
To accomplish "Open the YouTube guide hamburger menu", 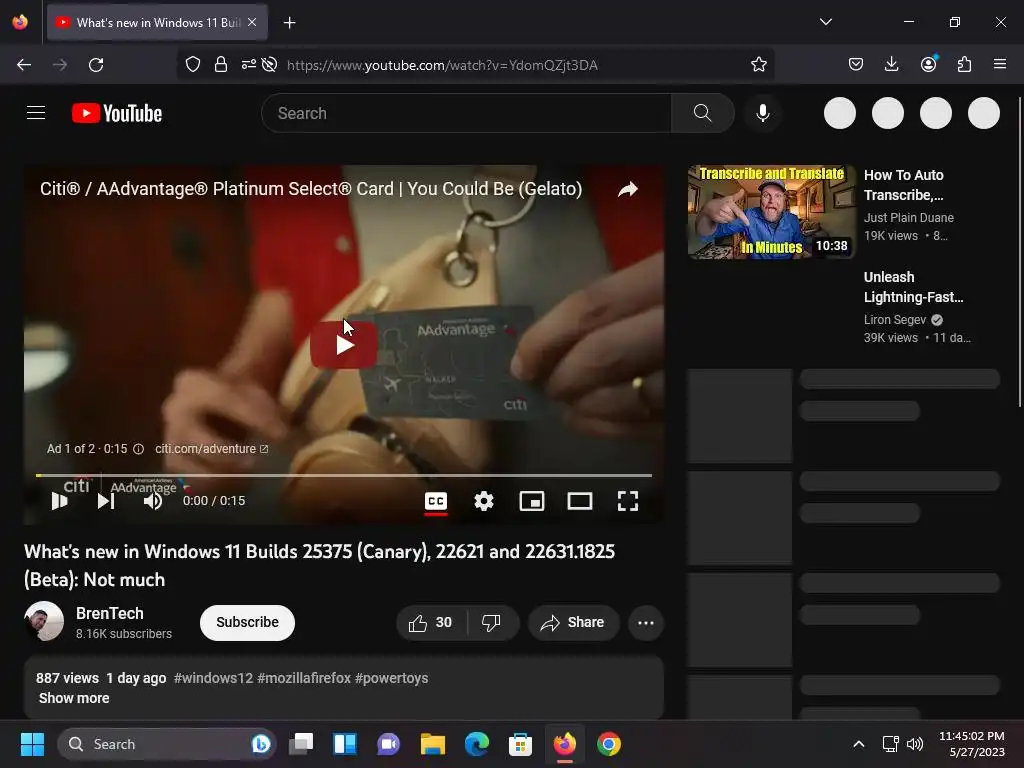I will pyautogui.click(x=36, y=113).
